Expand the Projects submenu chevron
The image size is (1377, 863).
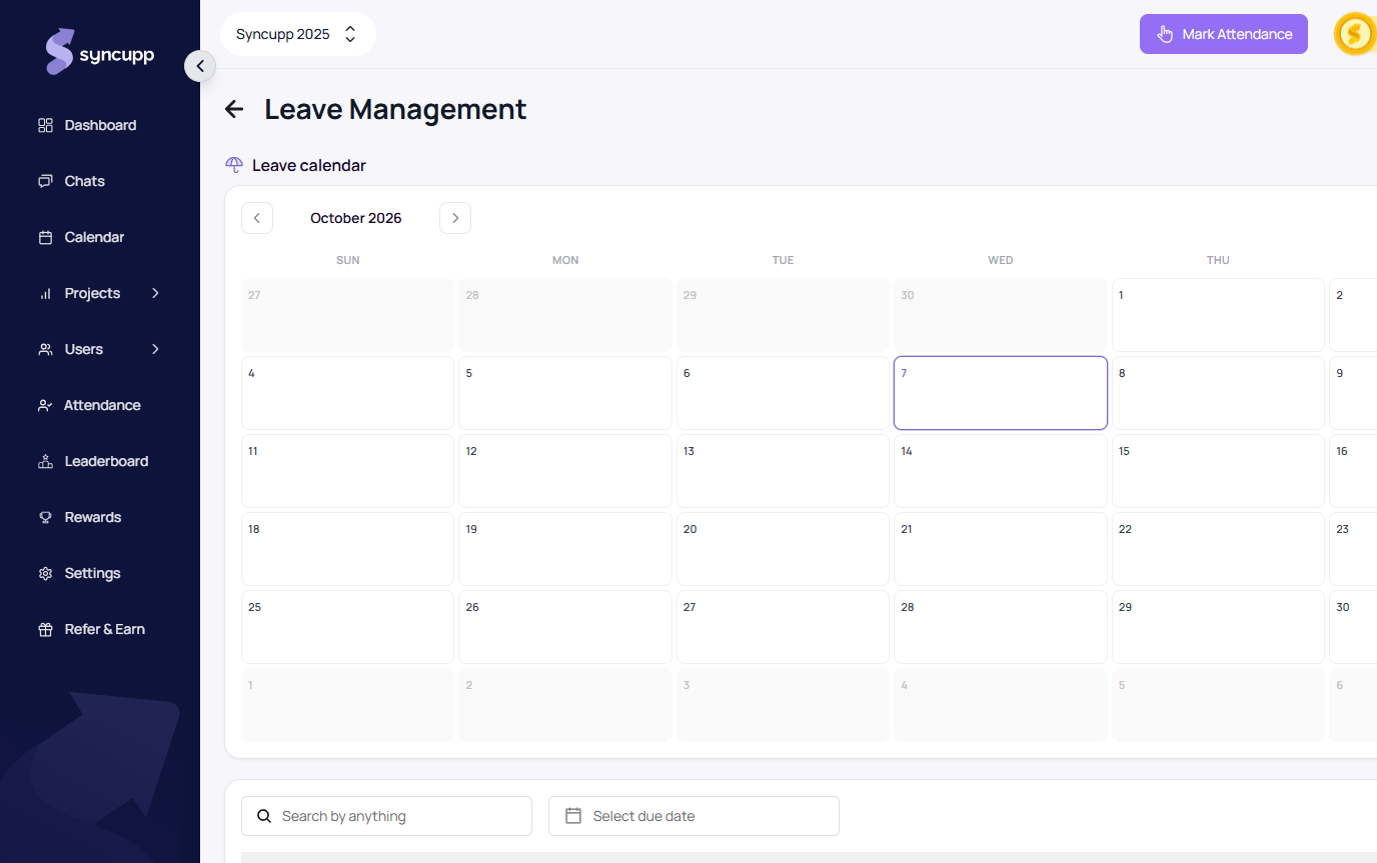coord(155,293)
